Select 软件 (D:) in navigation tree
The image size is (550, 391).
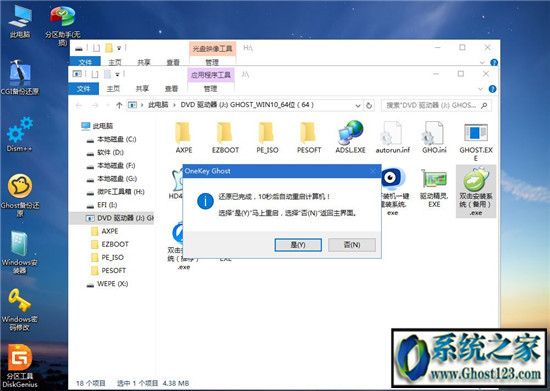coord(105,152)
